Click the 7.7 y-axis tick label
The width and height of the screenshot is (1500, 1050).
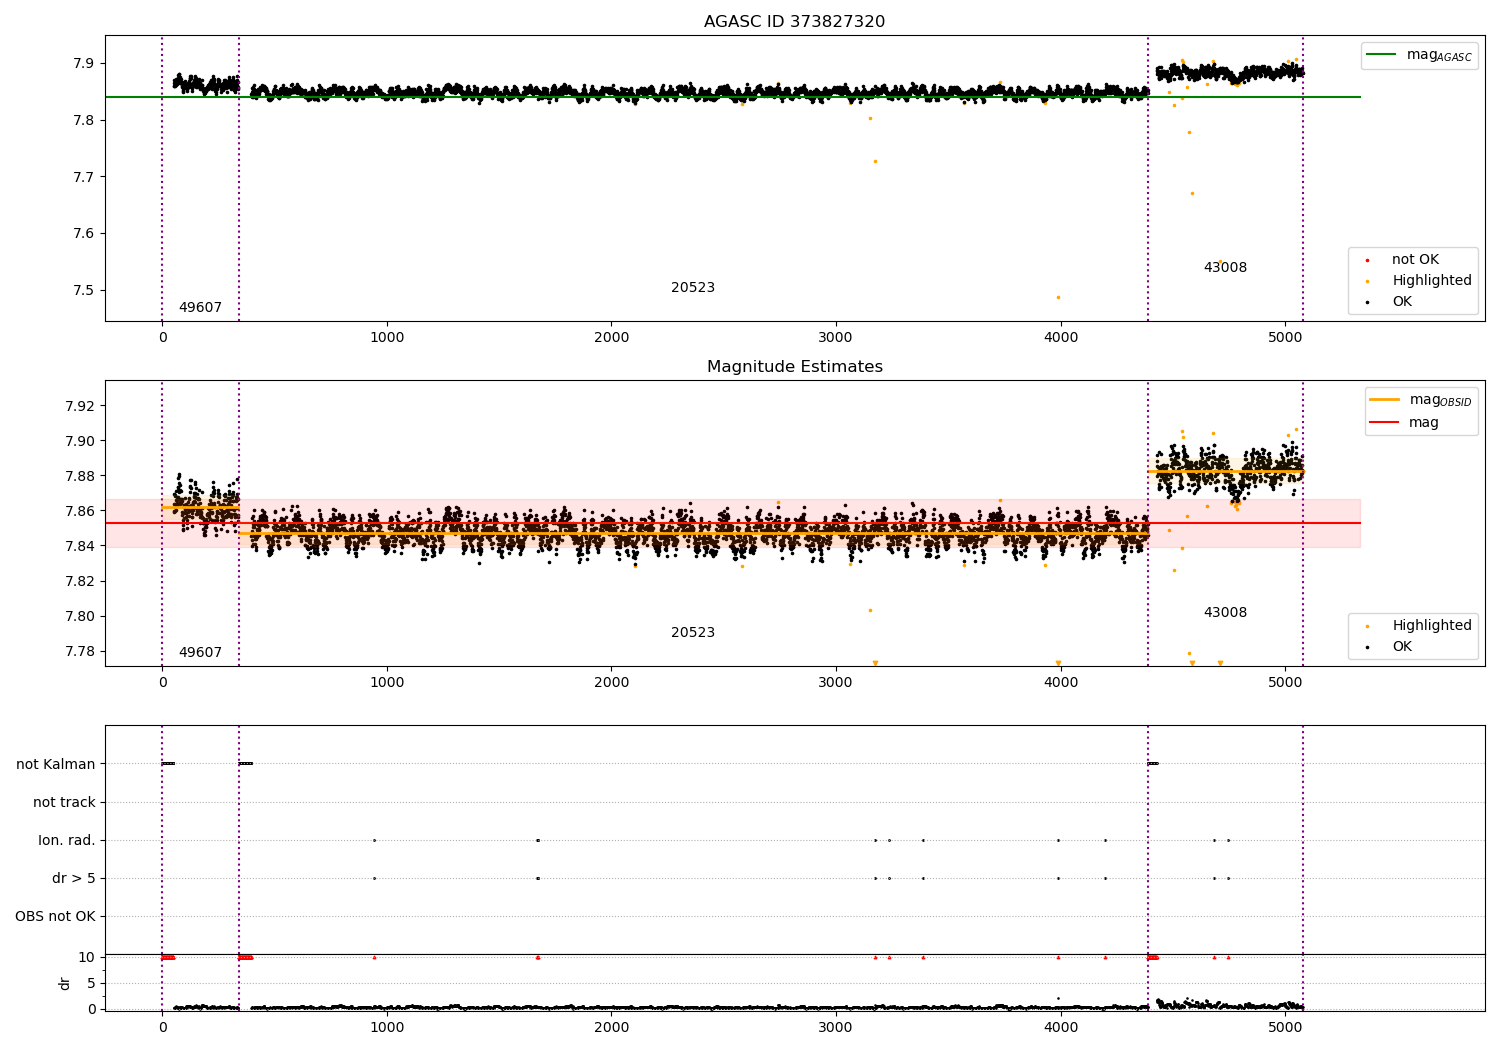[x=84, y=178]
